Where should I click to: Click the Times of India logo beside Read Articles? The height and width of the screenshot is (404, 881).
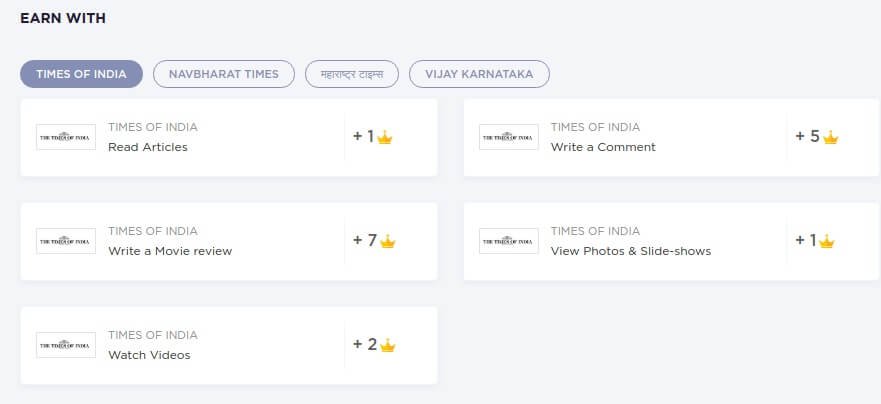tap(66, 137)
